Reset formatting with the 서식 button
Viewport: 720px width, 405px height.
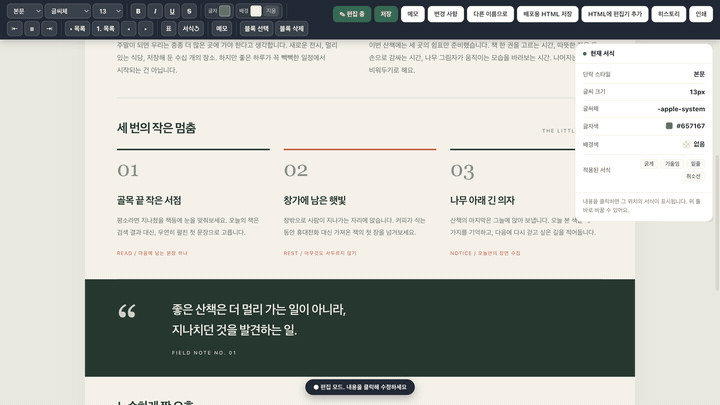click(191, 28)
